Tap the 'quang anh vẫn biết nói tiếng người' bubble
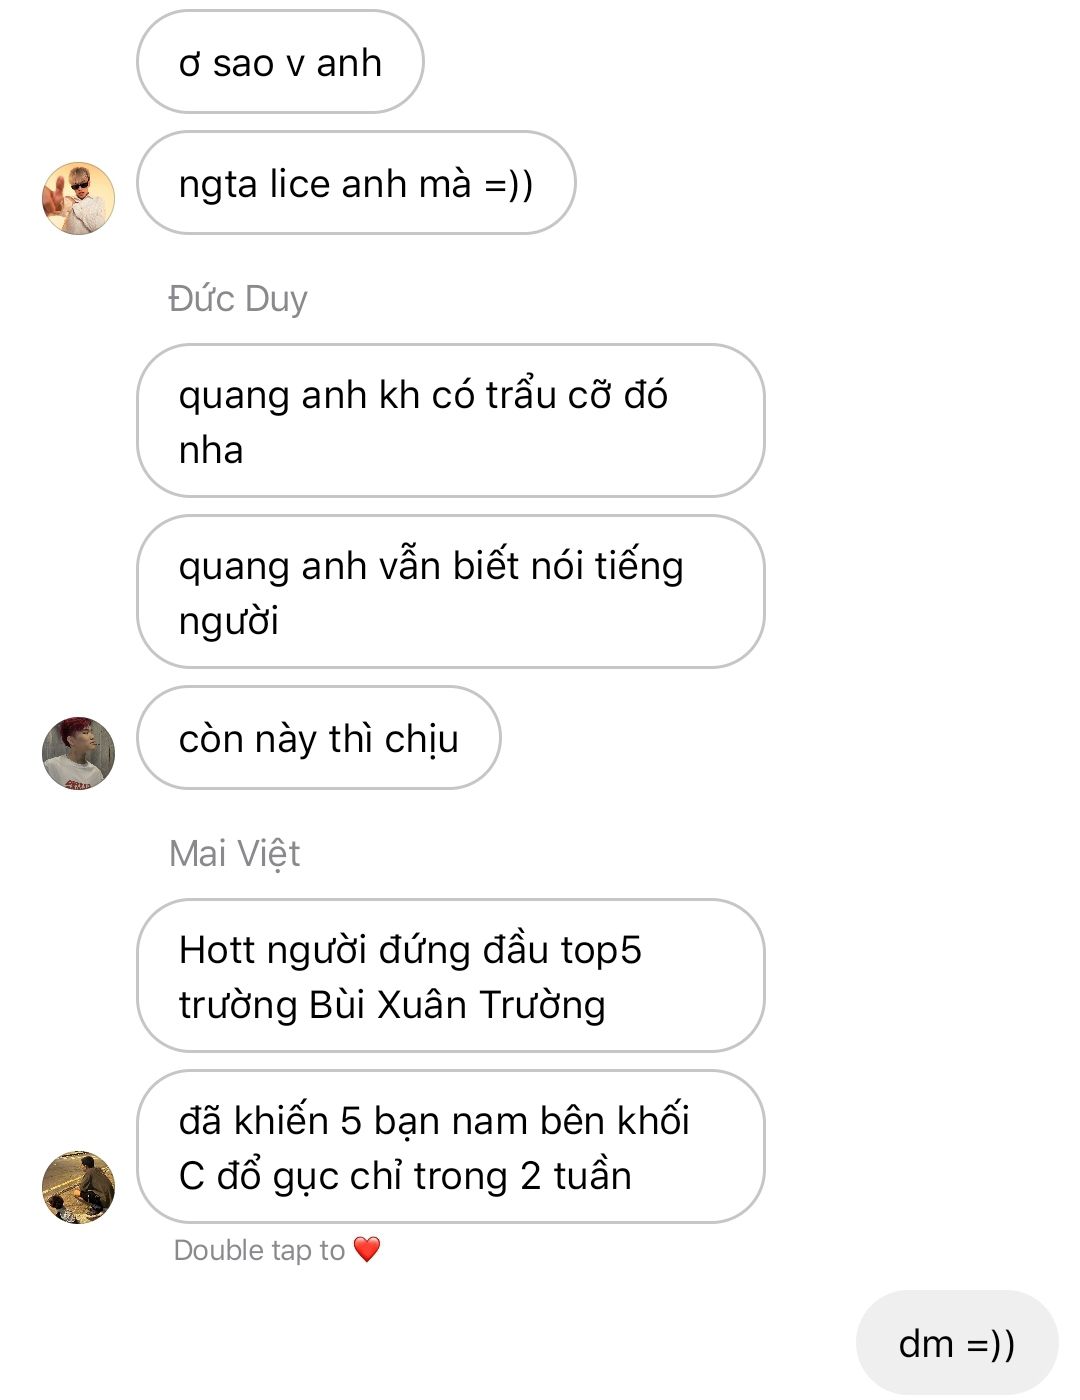The width and height of the screenshot is (1080, 1400). (451, 592)
